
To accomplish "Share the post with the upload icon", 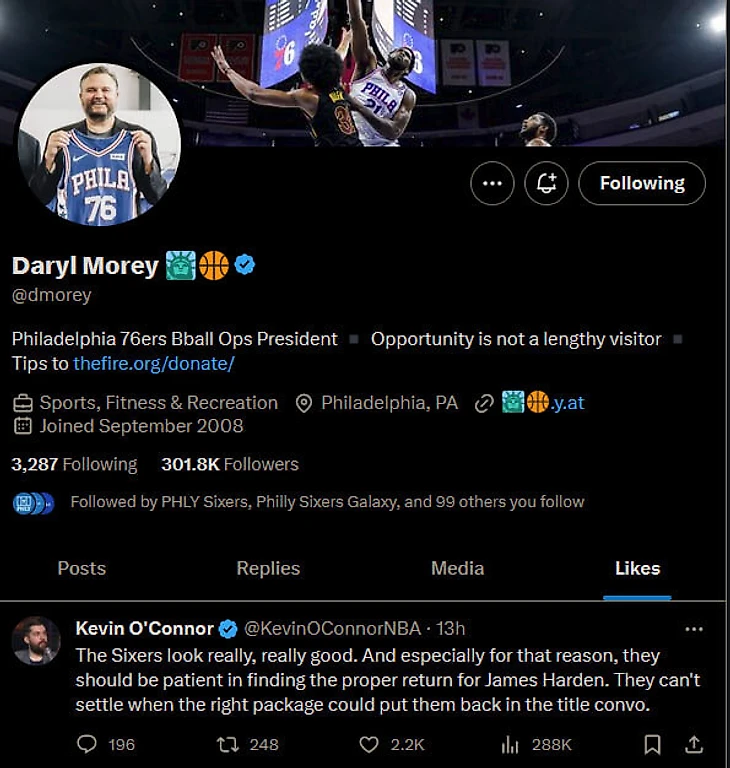I will [x=694, y=744].
